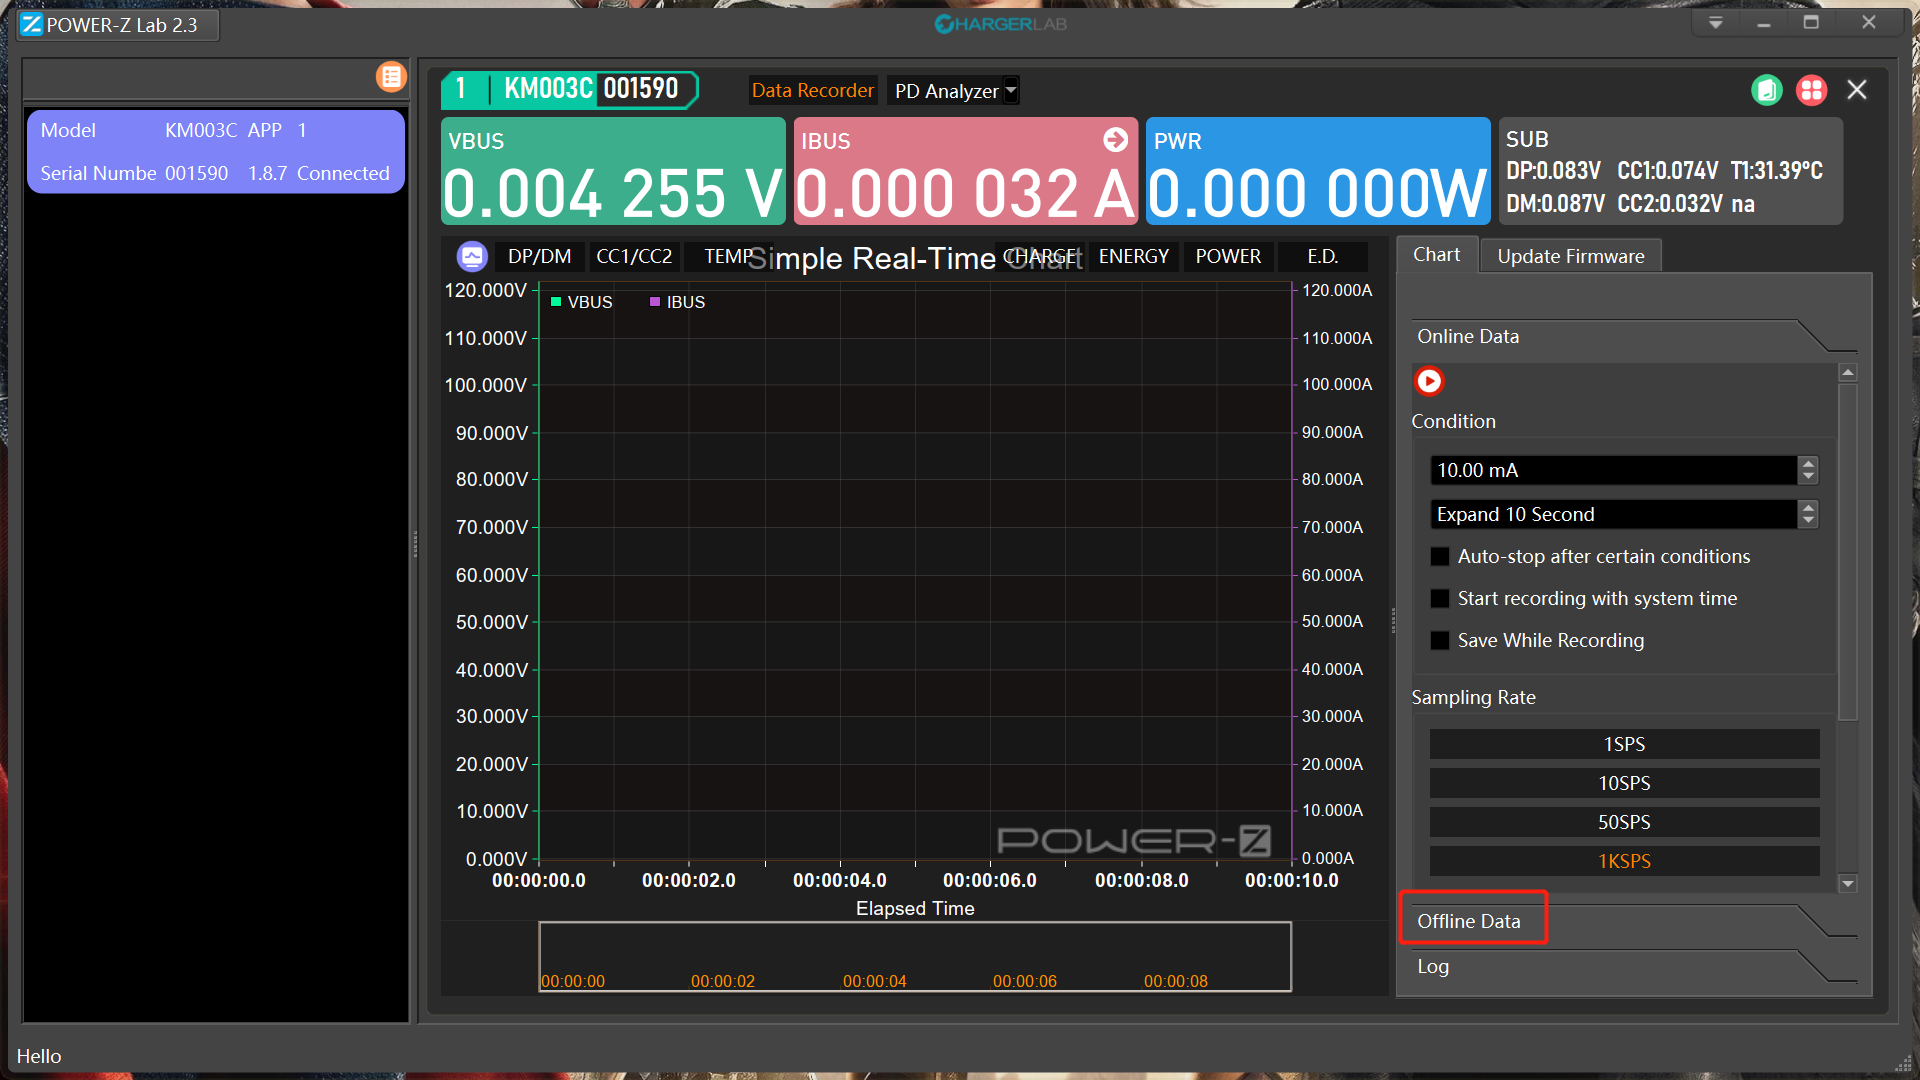Expand the Offline Data section
Viewport: 1920px width, 1080px height.
pyautogui.click(x=1468, y=921)
